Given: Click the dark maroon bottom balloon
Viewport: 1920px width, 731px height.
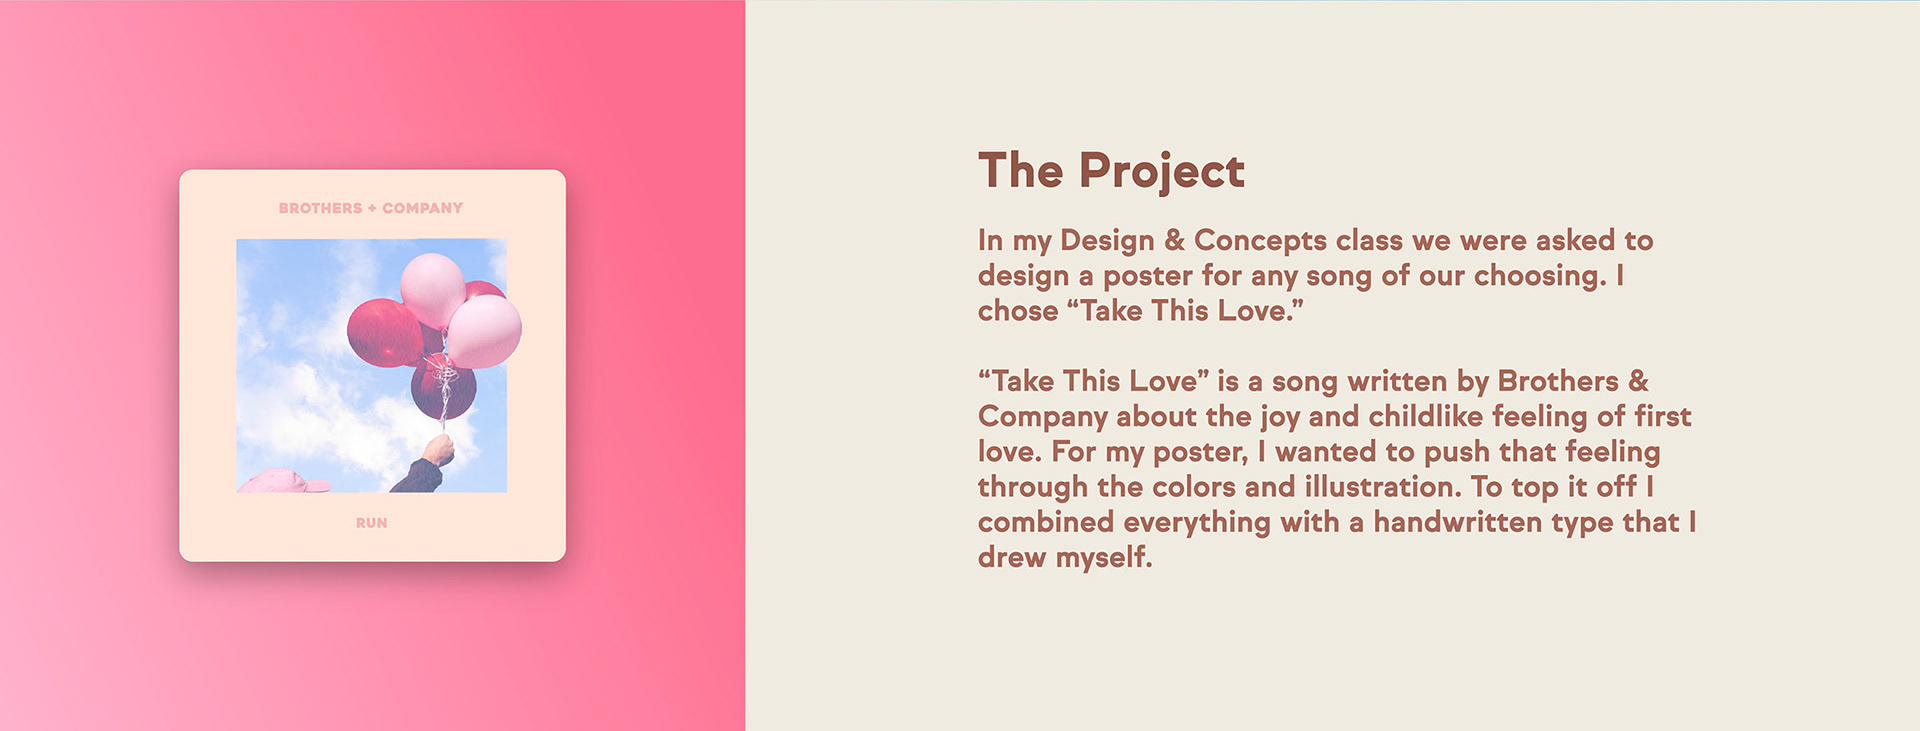Looking at the screenshot, I should tap(443, 390).
